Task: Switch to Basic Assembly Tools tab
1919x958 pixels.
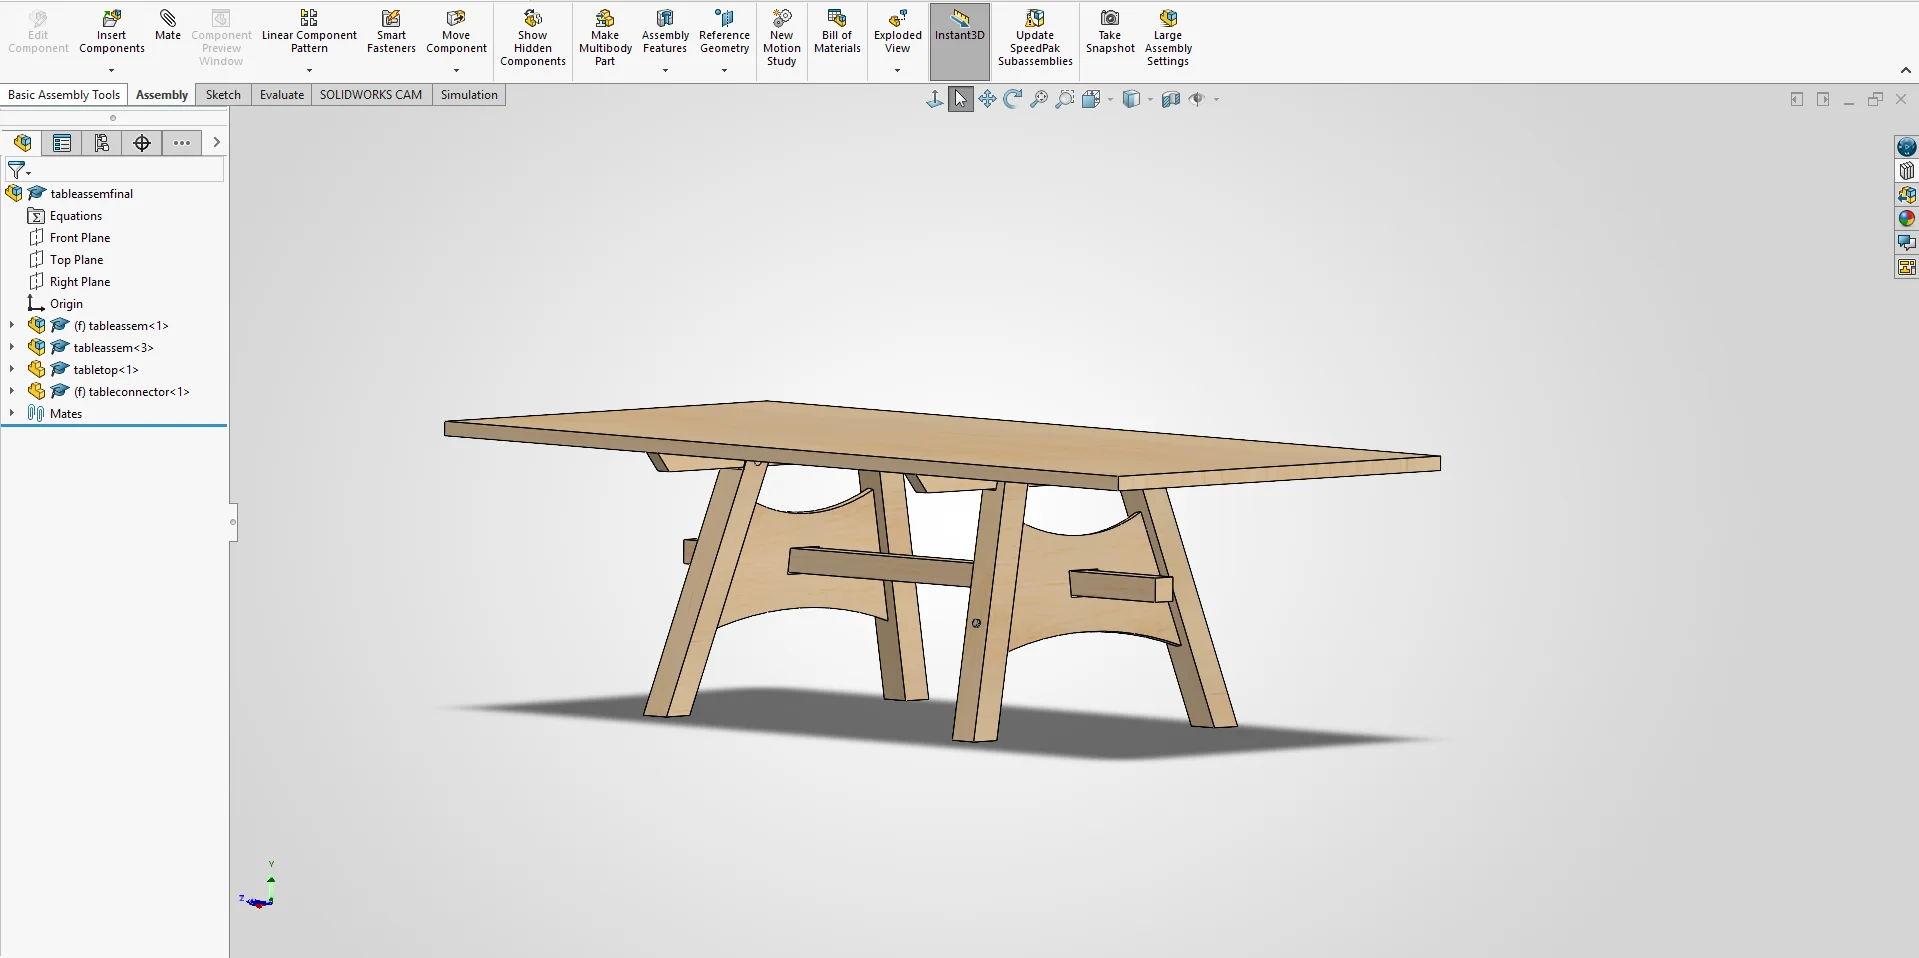Action: 64,95
